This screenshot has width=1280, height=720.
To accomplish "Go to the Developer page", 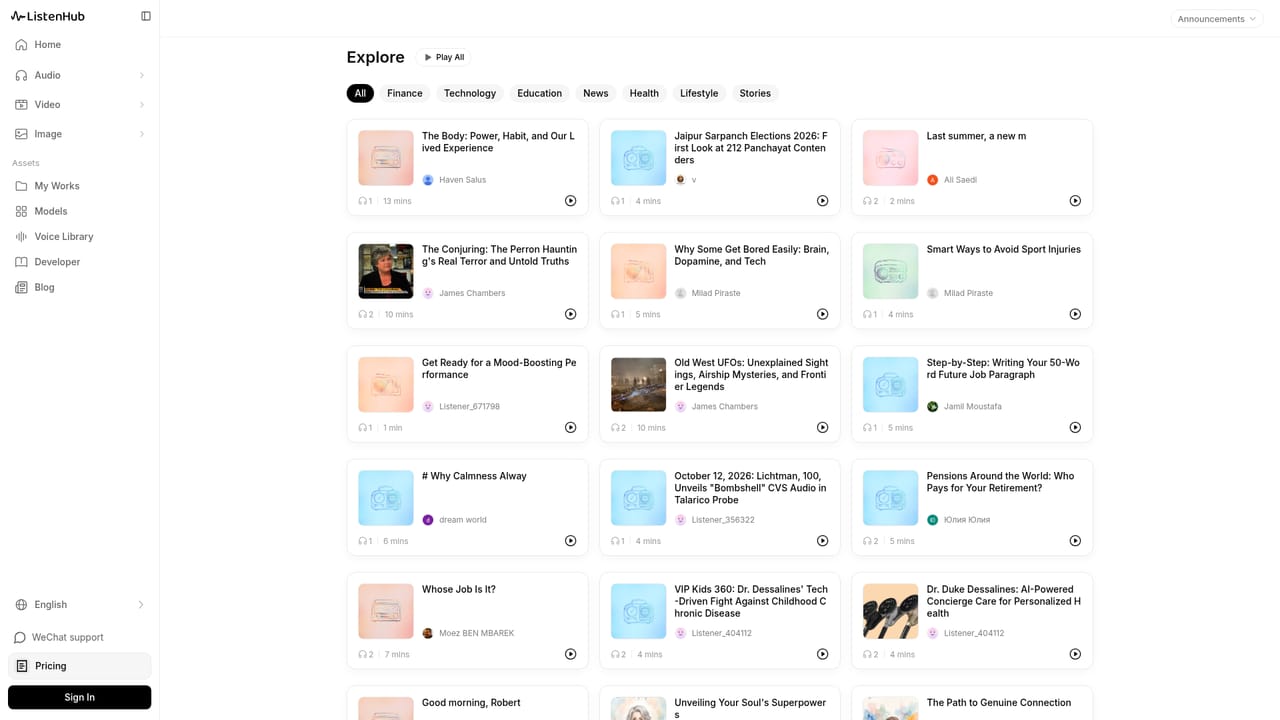I will coord(79,262).
